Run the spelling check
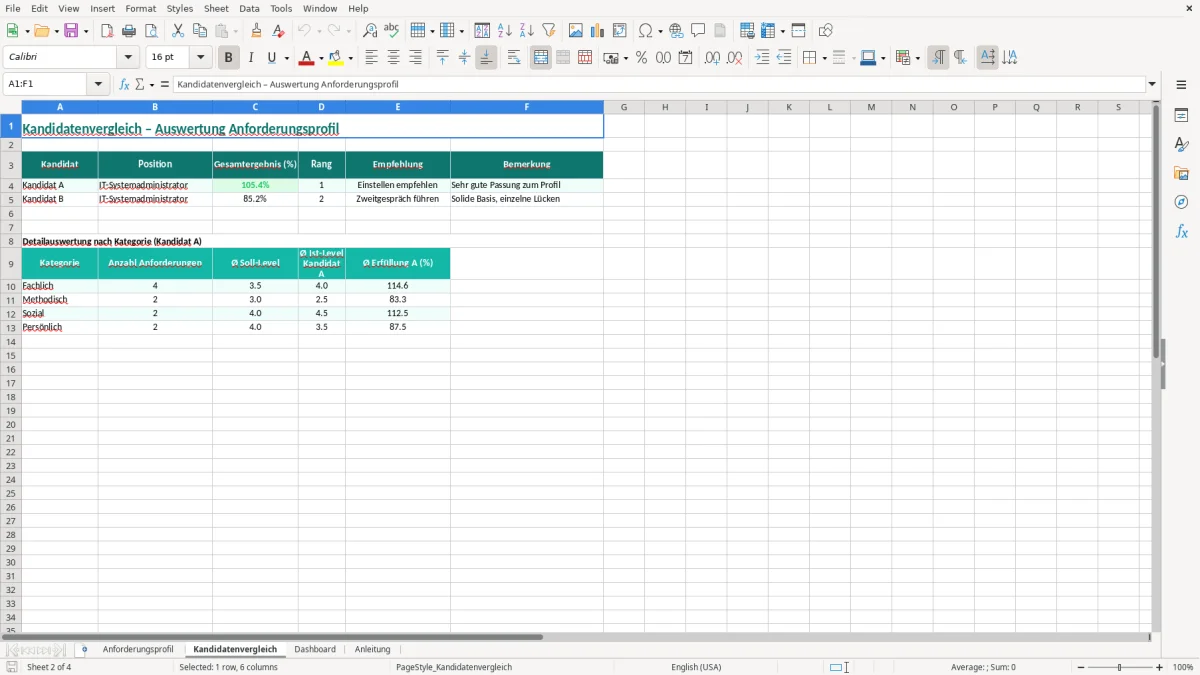 (392, 31)
